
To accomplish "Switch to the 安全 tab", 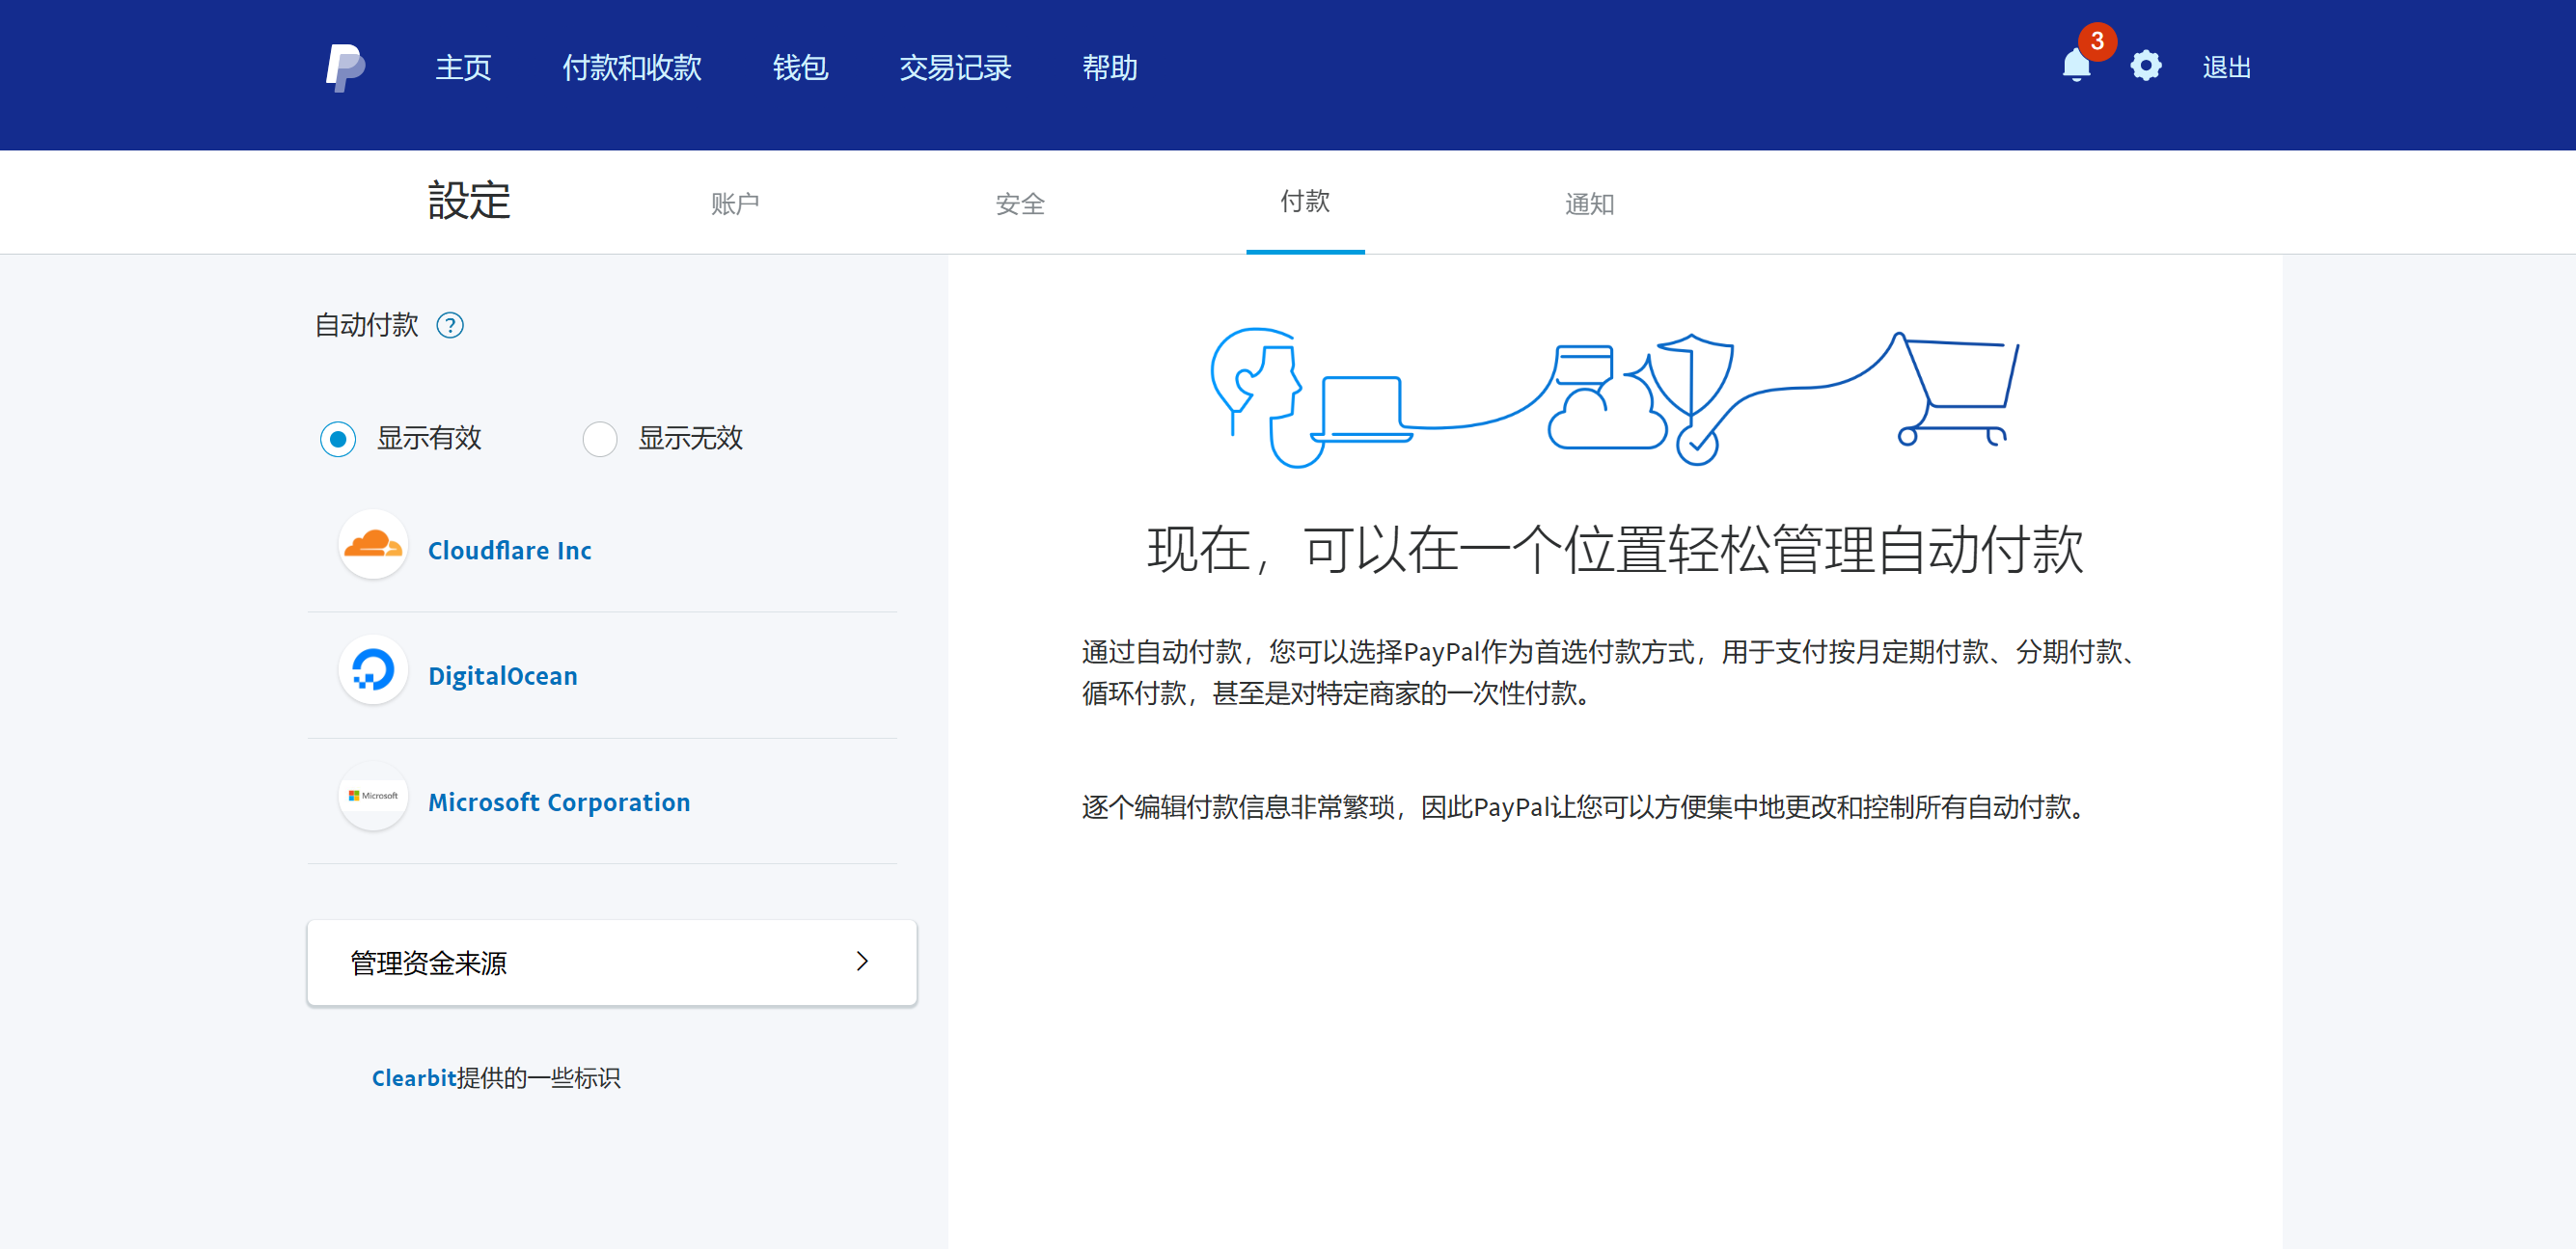I will point(1020,204).
